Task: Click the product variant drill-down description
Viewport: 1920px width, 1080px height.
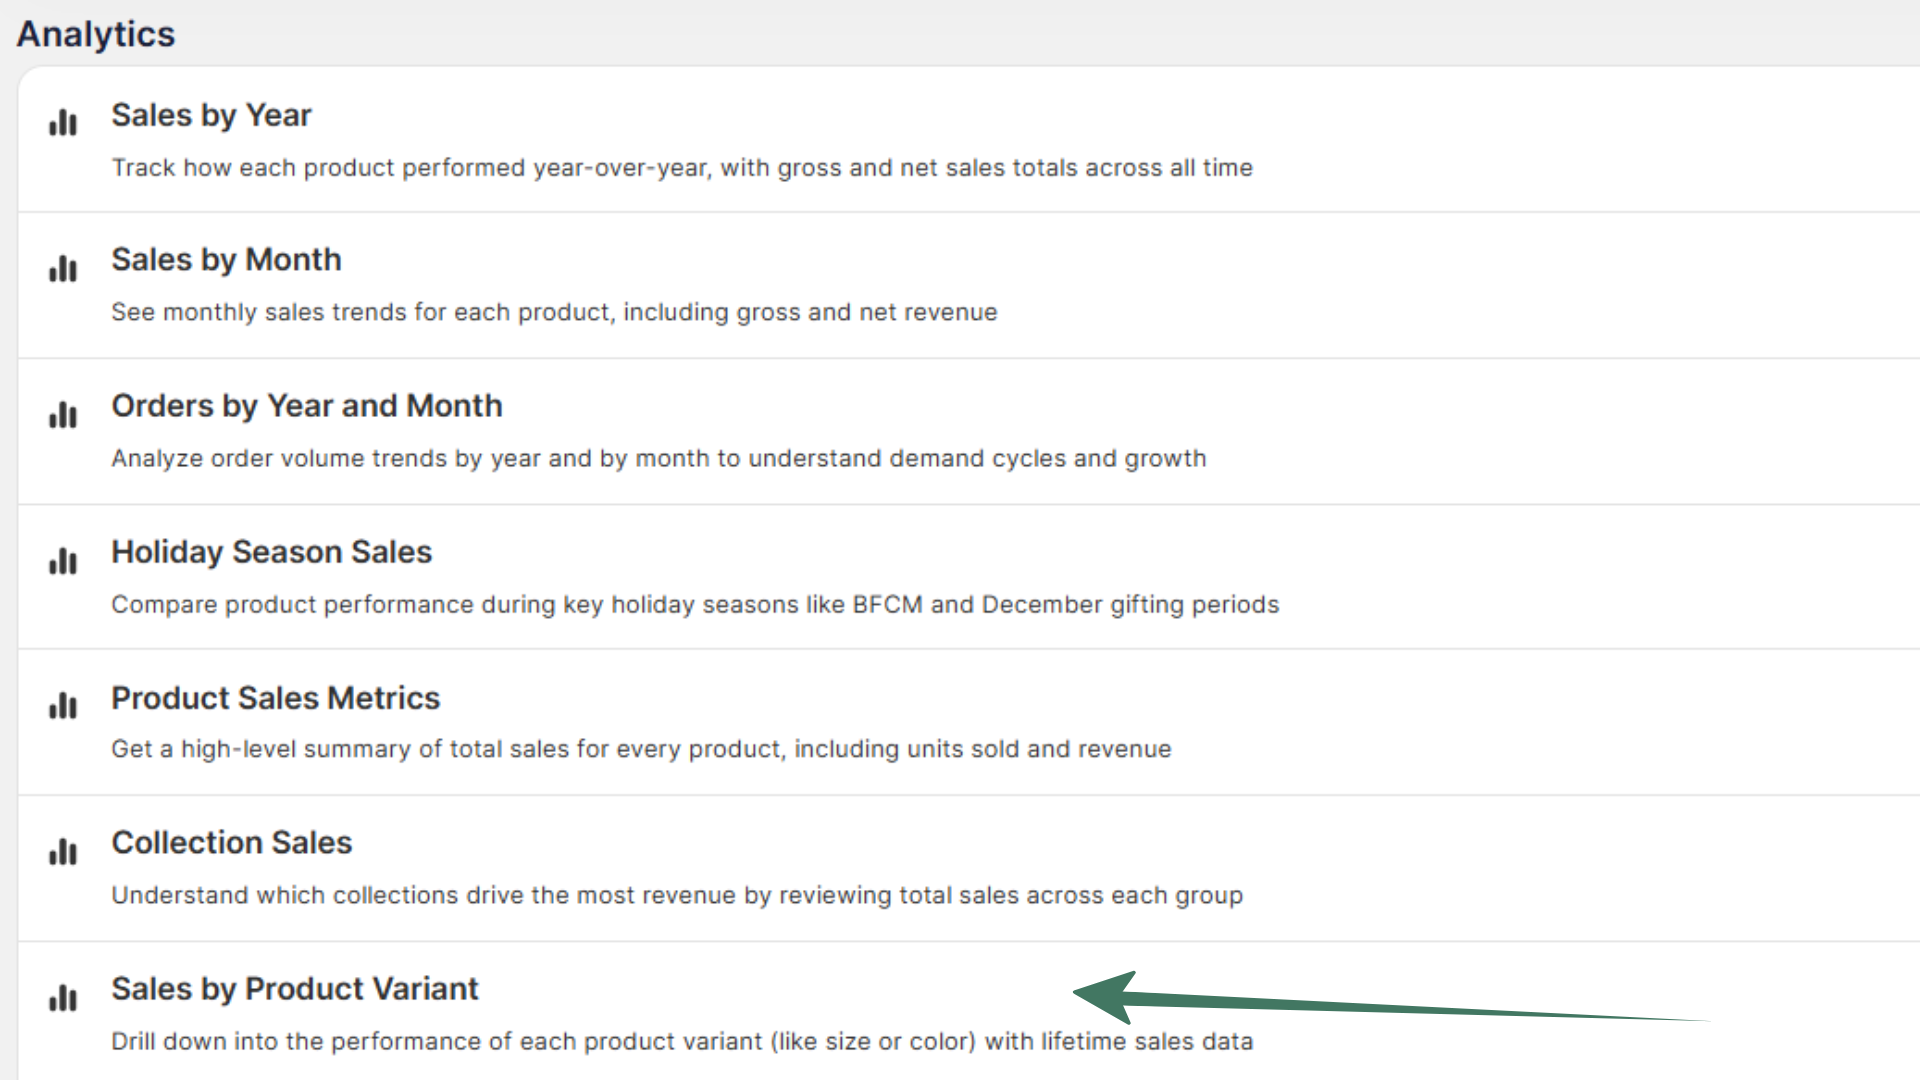Action: point(682,1040)
